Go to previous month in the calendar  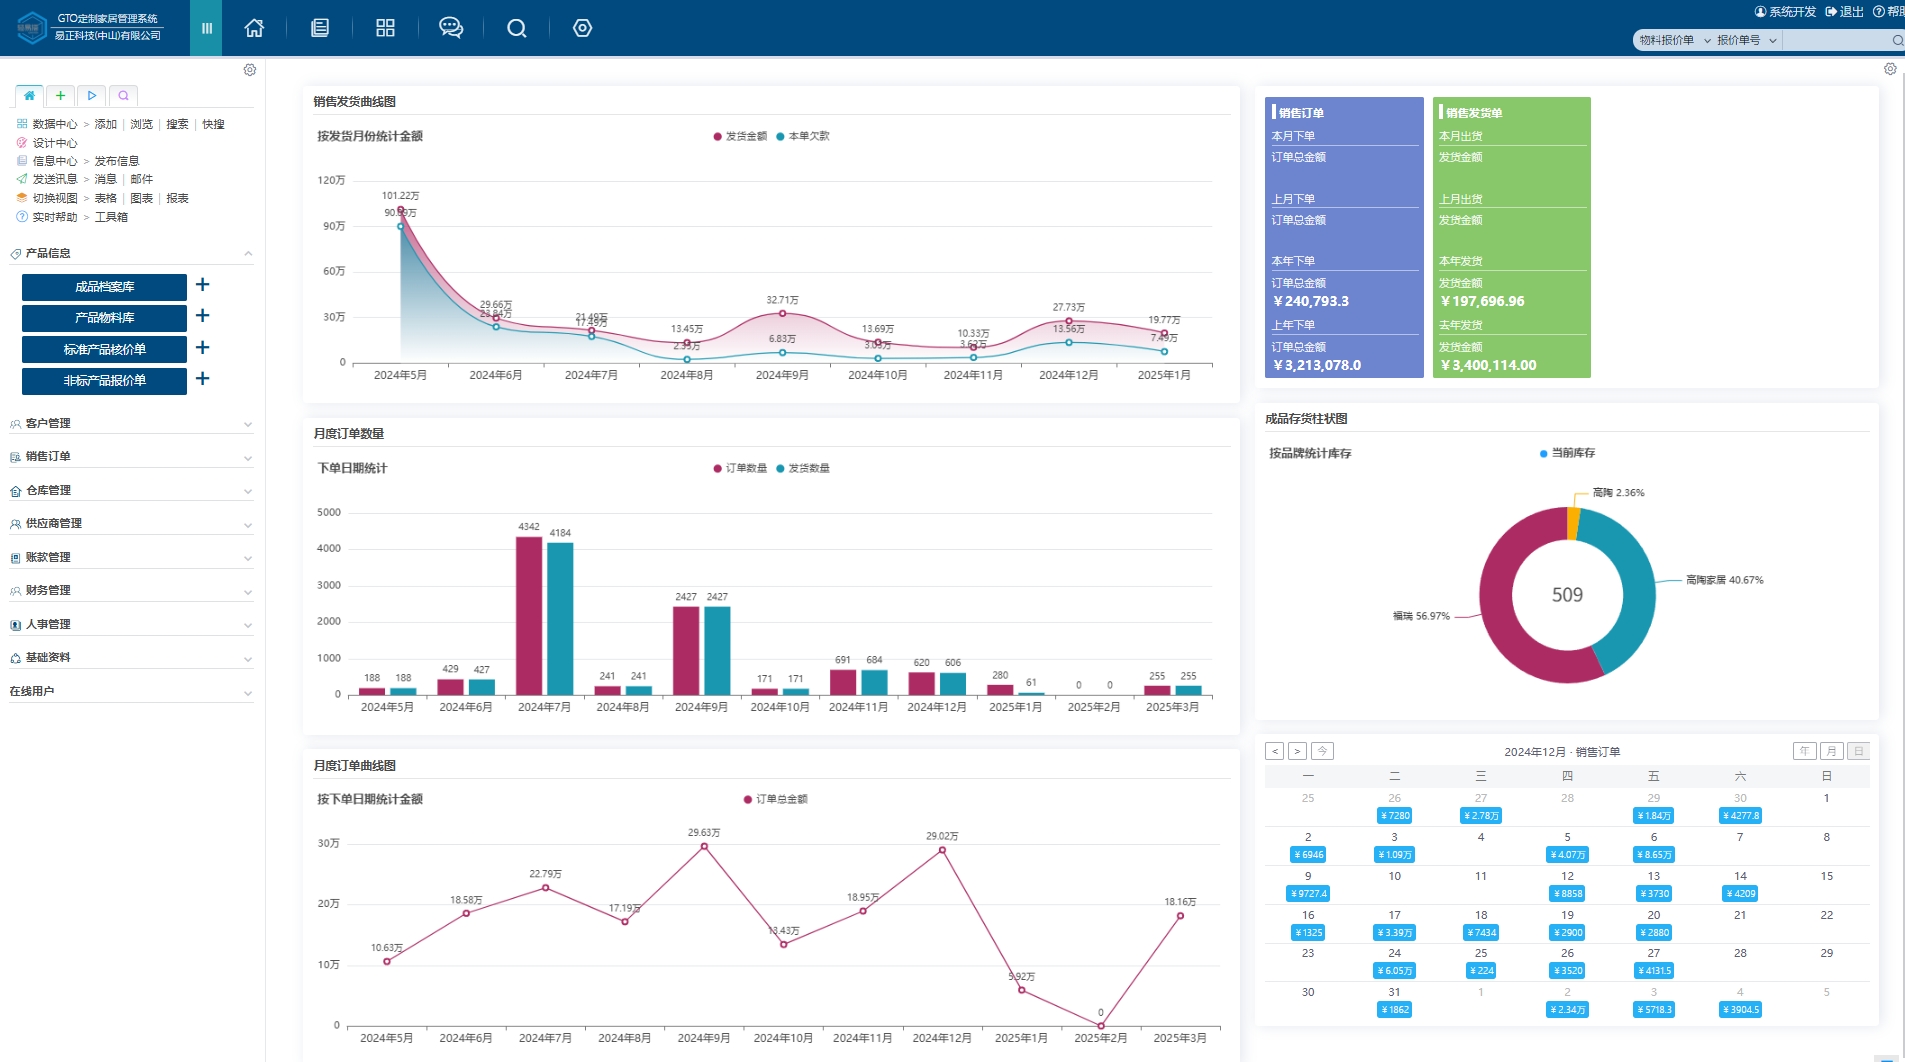tap(1274, 751)
